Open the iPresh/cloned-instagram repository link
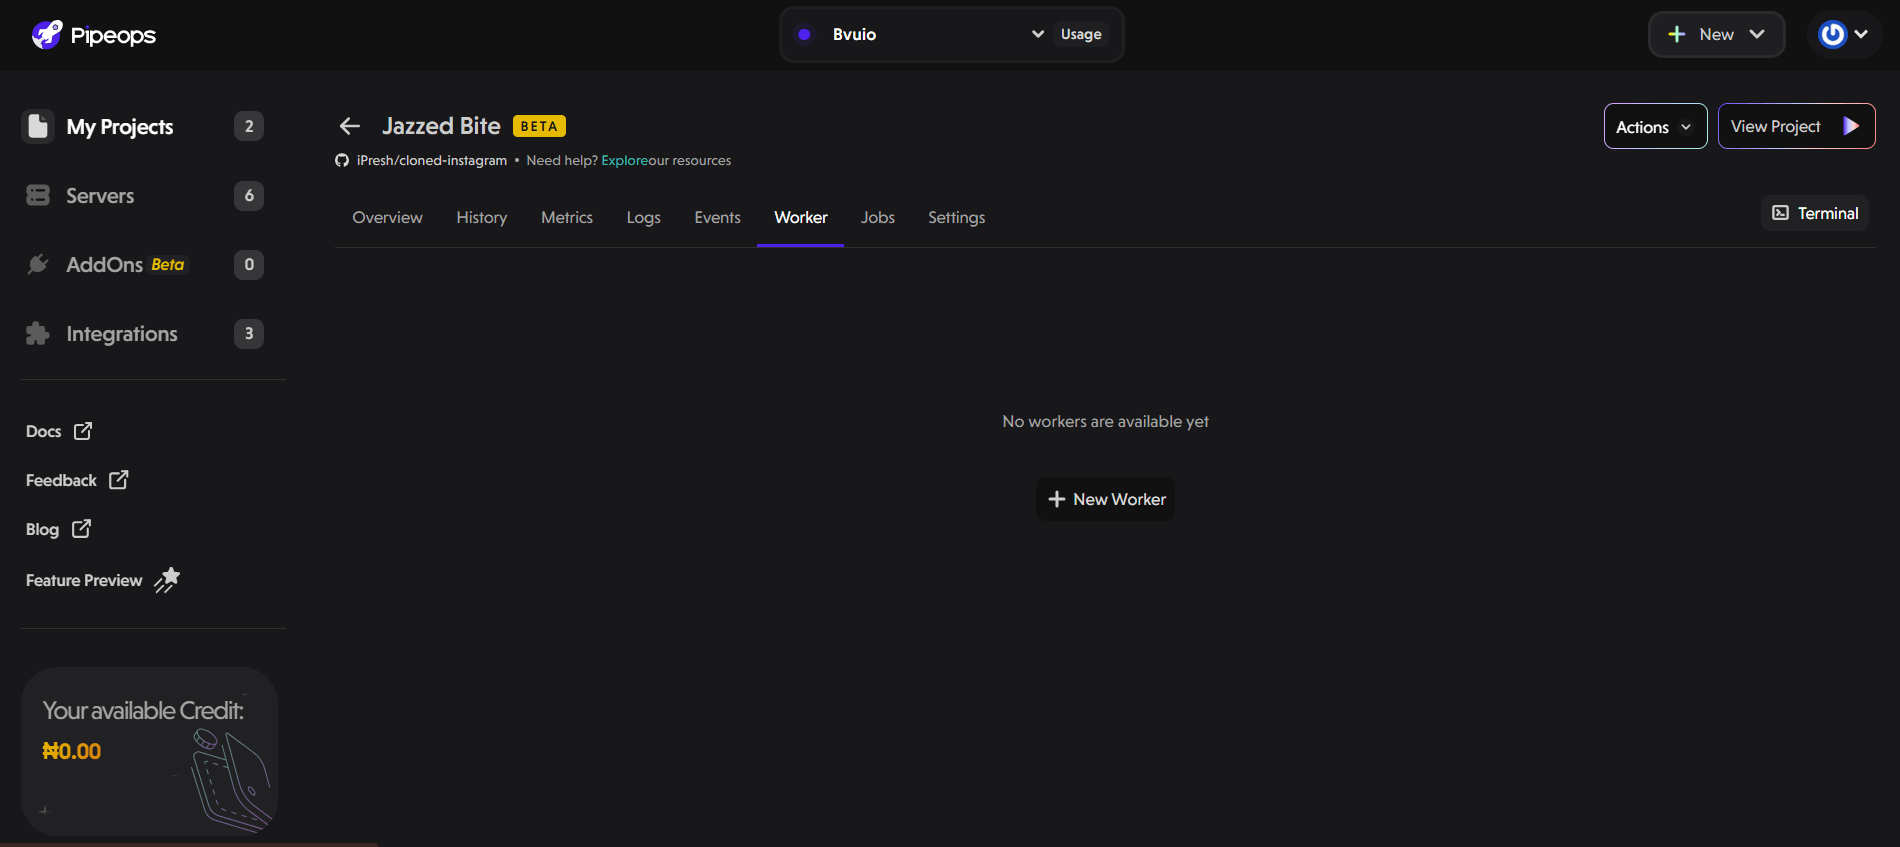Screen dimensions: 1900x847 pos(431,160)
